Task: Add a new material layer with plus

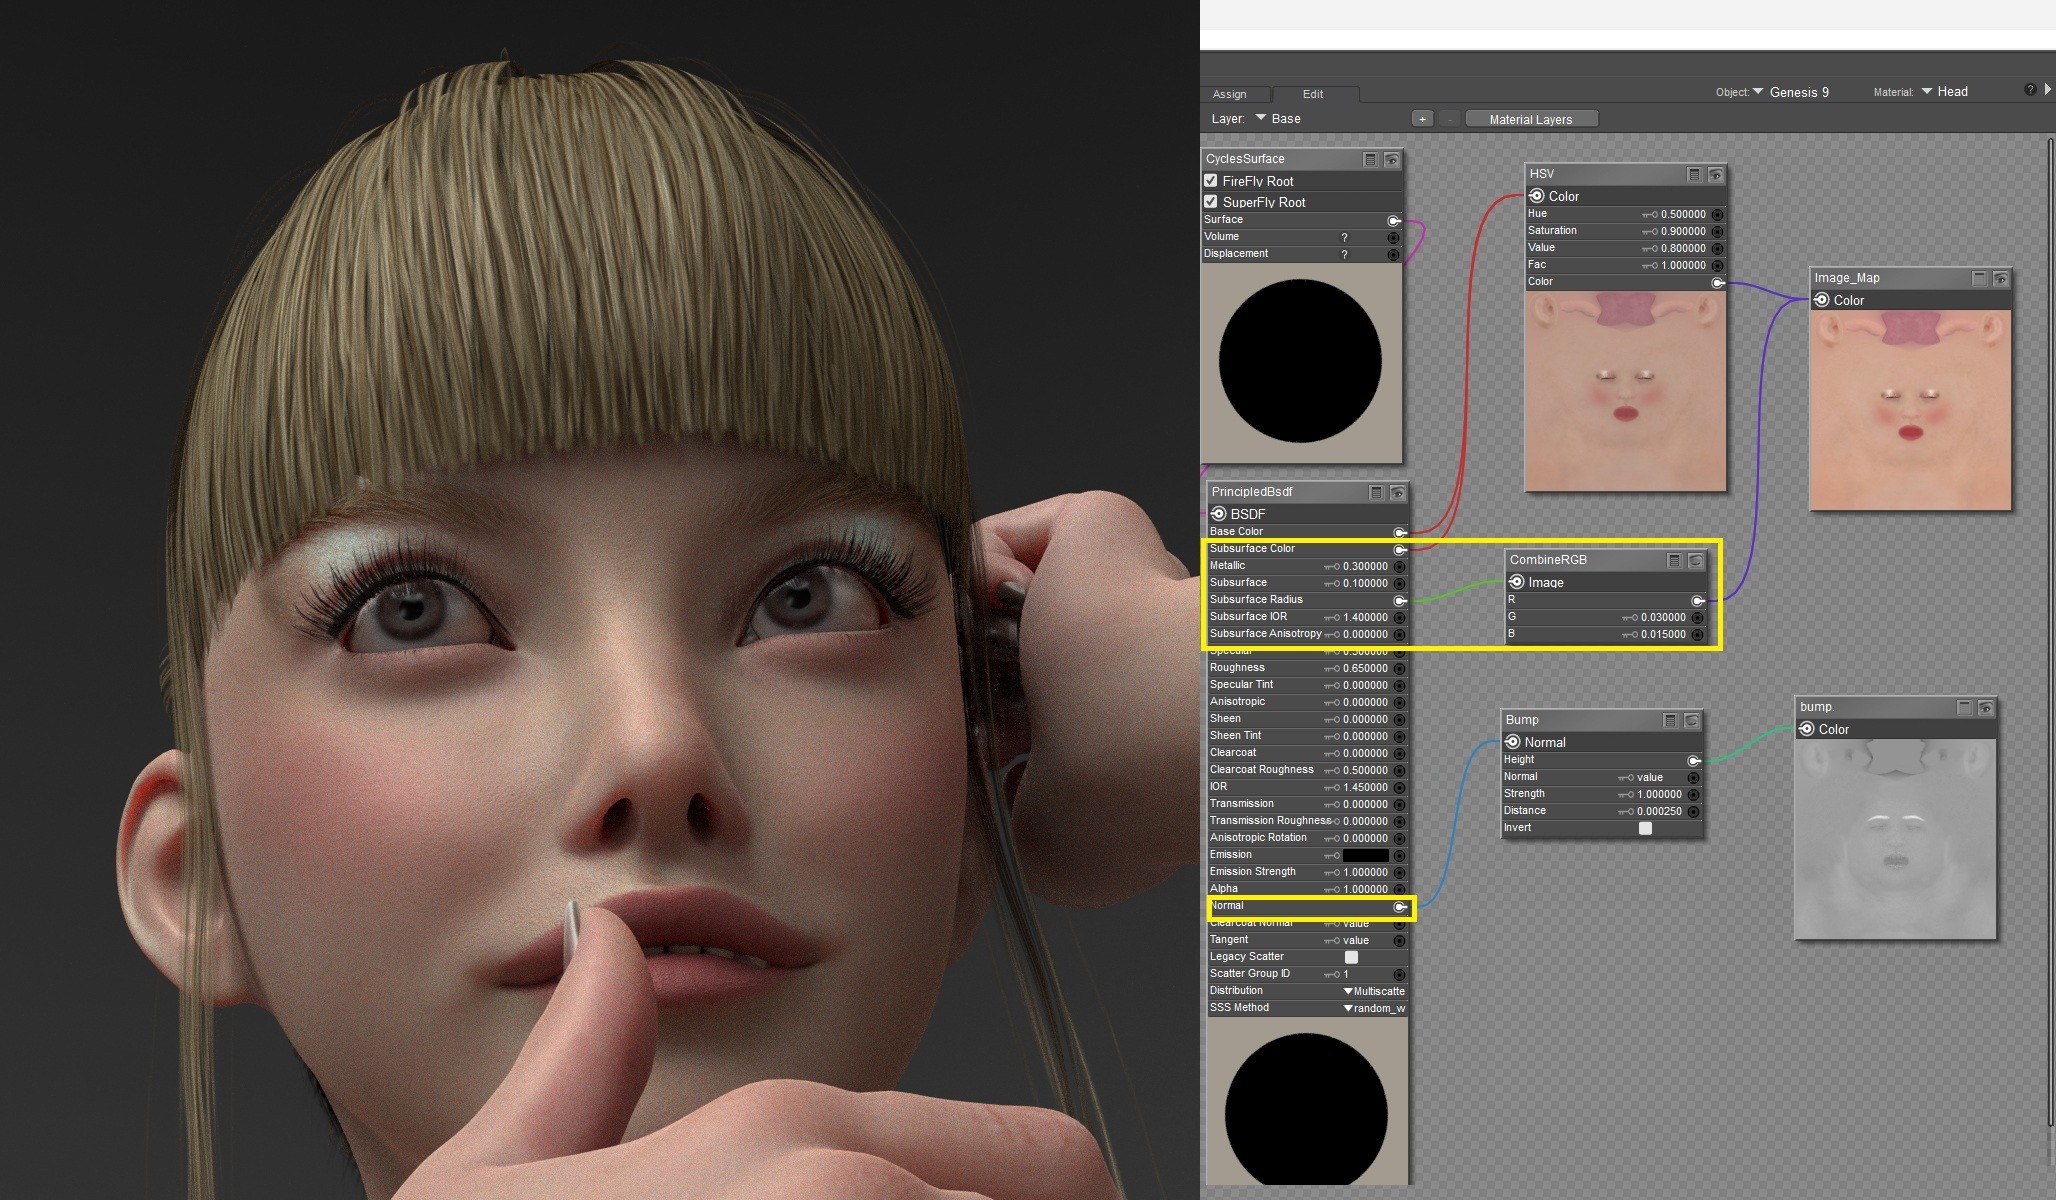Action: coord(1422,119)
